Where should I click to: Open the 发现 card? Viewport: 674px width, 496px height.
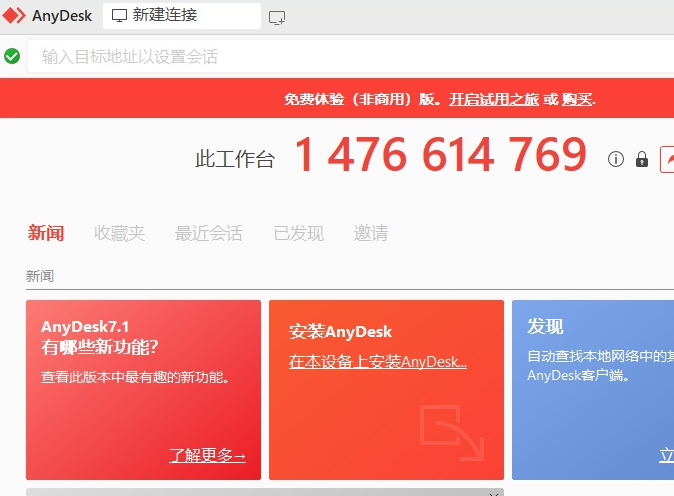[593, 390]
